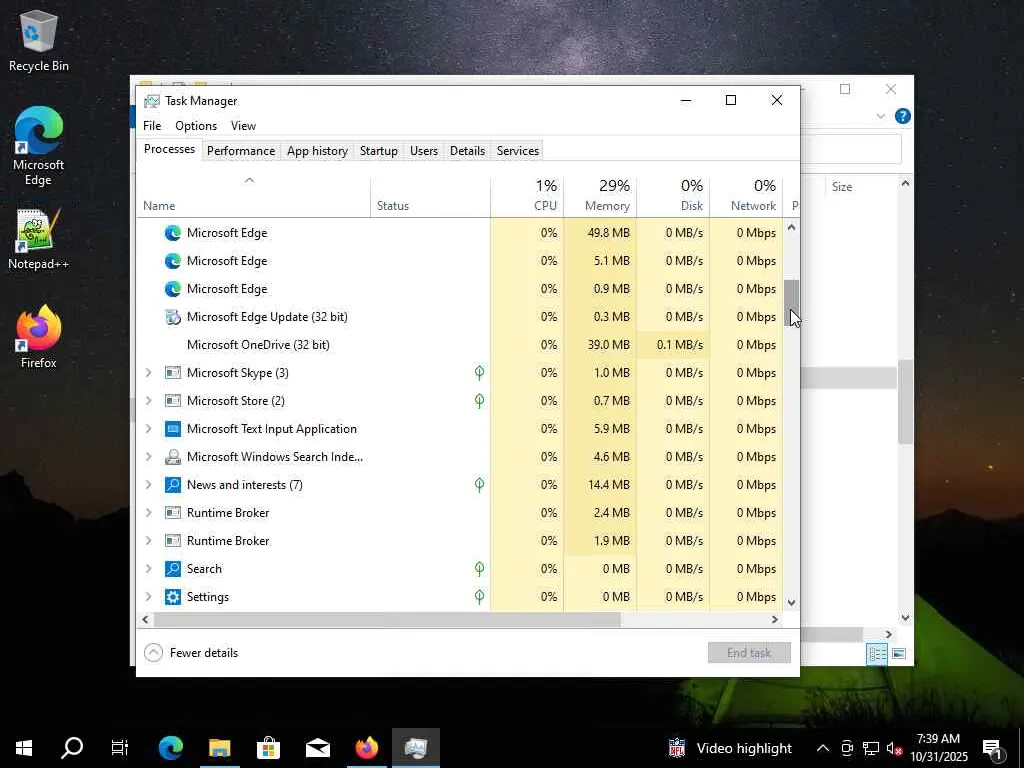Select the Microsoft OneDrive (32 bit) row
1024x768 pixels.
(x=460, y=345)
